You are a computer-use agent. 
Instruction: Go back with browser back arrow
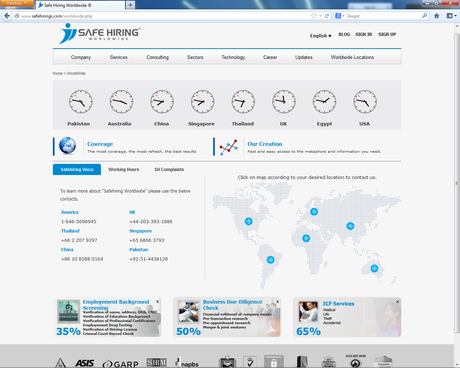7,16
